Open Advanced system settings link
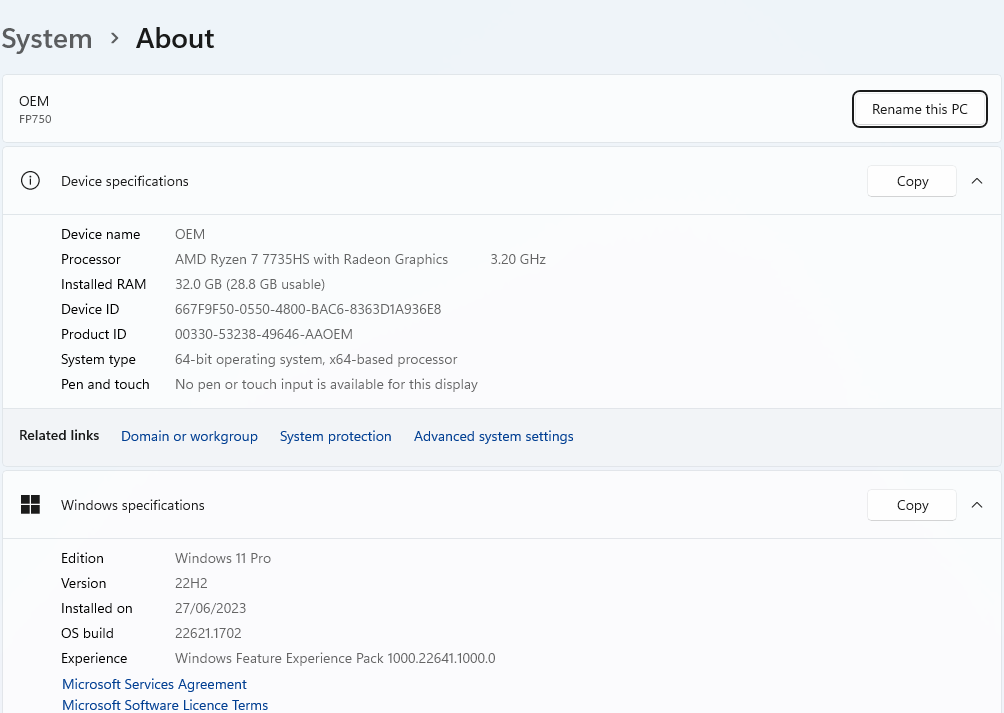The width and height of the screenshot is (1004, 713). tap(494, 436)
